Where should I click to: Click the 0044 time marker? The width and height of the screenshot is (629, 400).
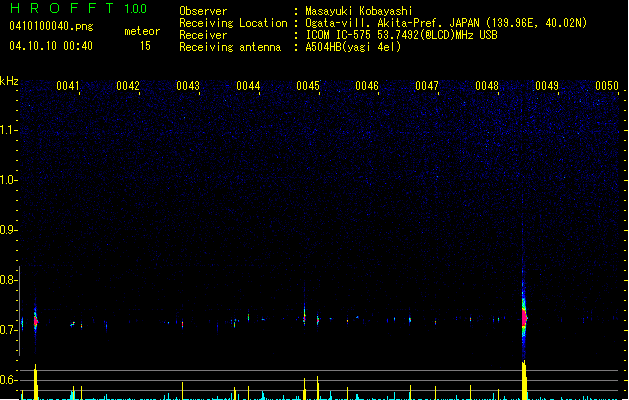pos(248,86)
